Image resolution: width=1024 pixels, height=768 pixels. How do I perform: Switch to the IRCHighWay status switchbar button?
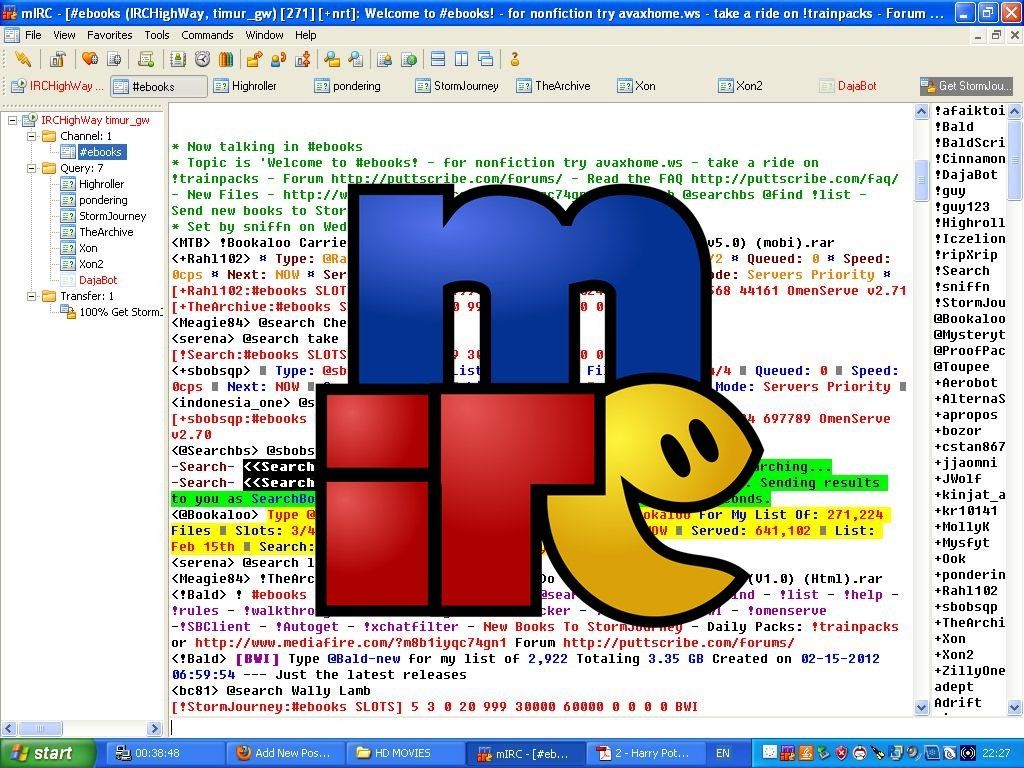pyautogui.click(x=57, y=86)
